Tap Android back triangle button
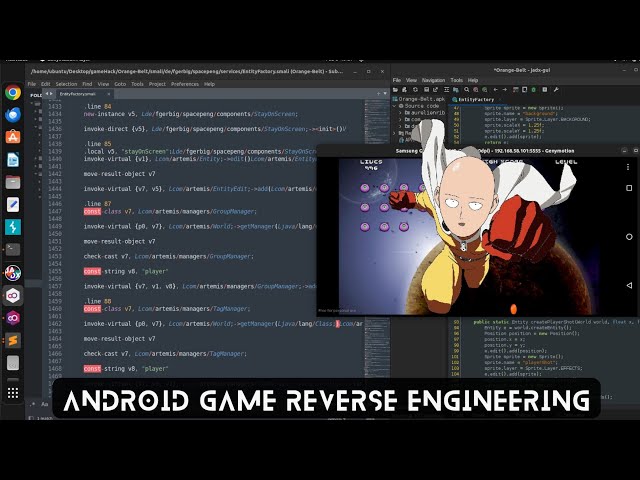Image resolution: width=640 pixels, height=480 pixels. coord(629,285)
